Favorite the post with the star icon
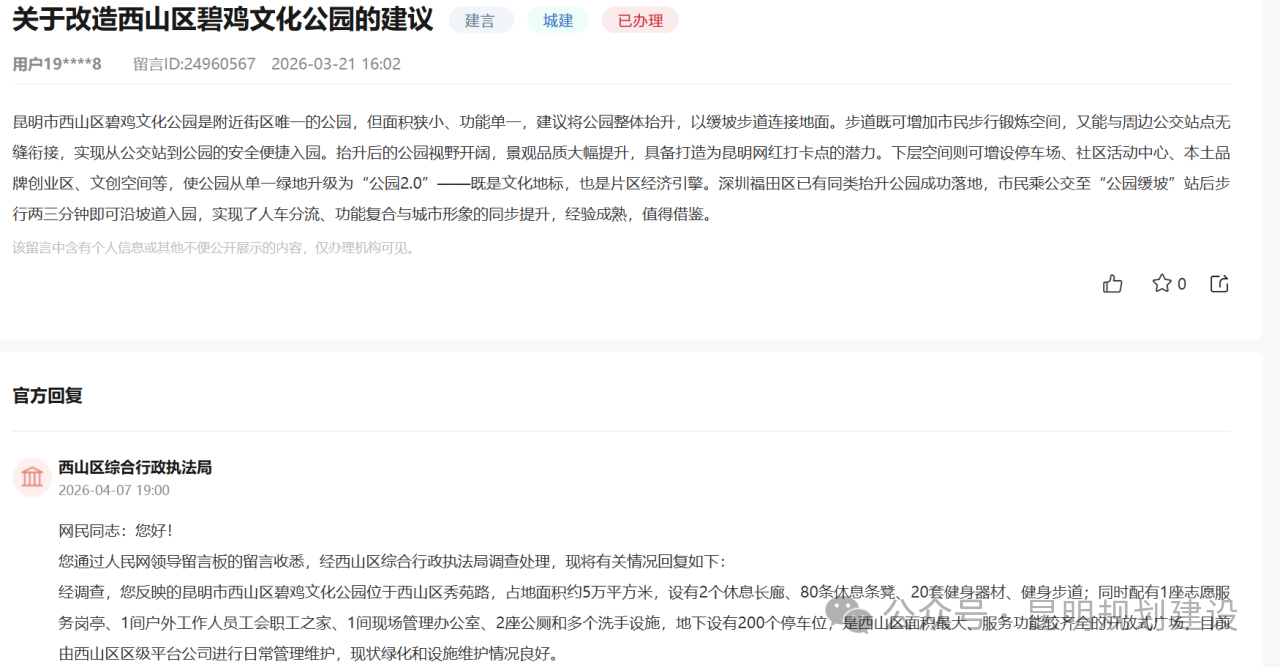The image size is (1280, 667). tap(1161, 284)
